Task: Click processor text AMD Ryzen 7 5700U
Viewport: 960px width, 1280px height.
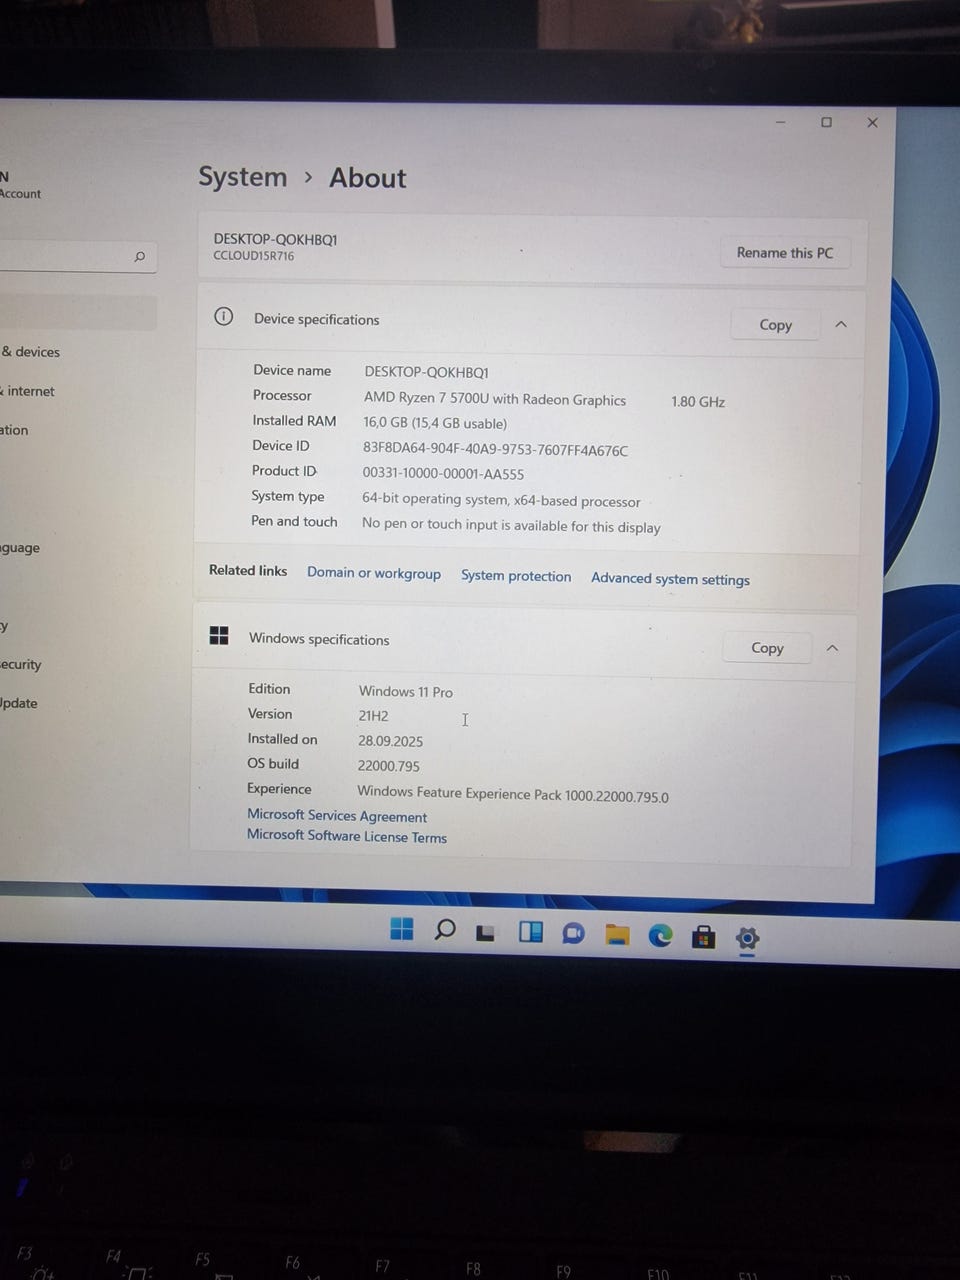Action: click(x=495, y=399)
